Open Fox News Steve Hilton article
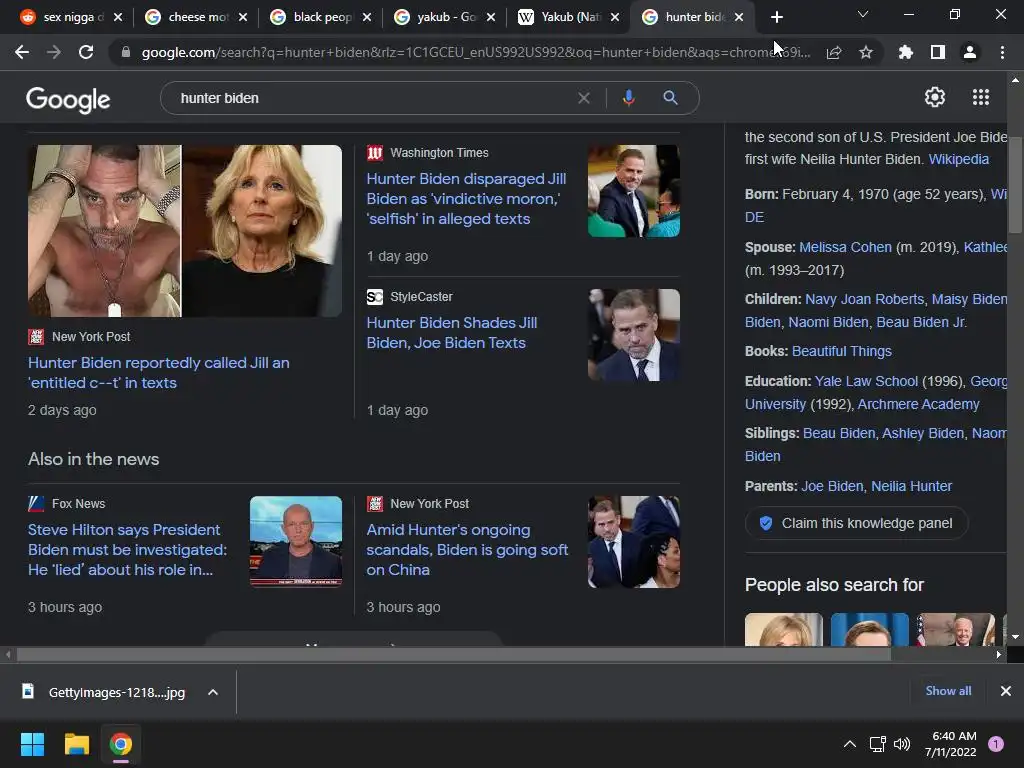This screenshot has height=768, width=1024. pyautogui.click(x=127, y=549)
